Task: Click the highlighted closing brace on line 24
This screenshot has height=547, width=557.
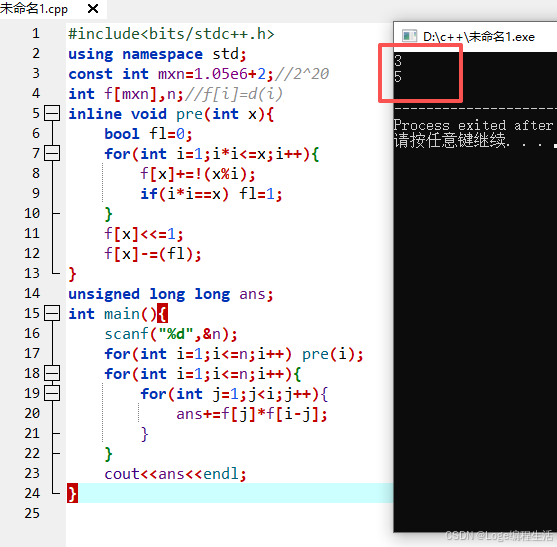Action: 72,493
